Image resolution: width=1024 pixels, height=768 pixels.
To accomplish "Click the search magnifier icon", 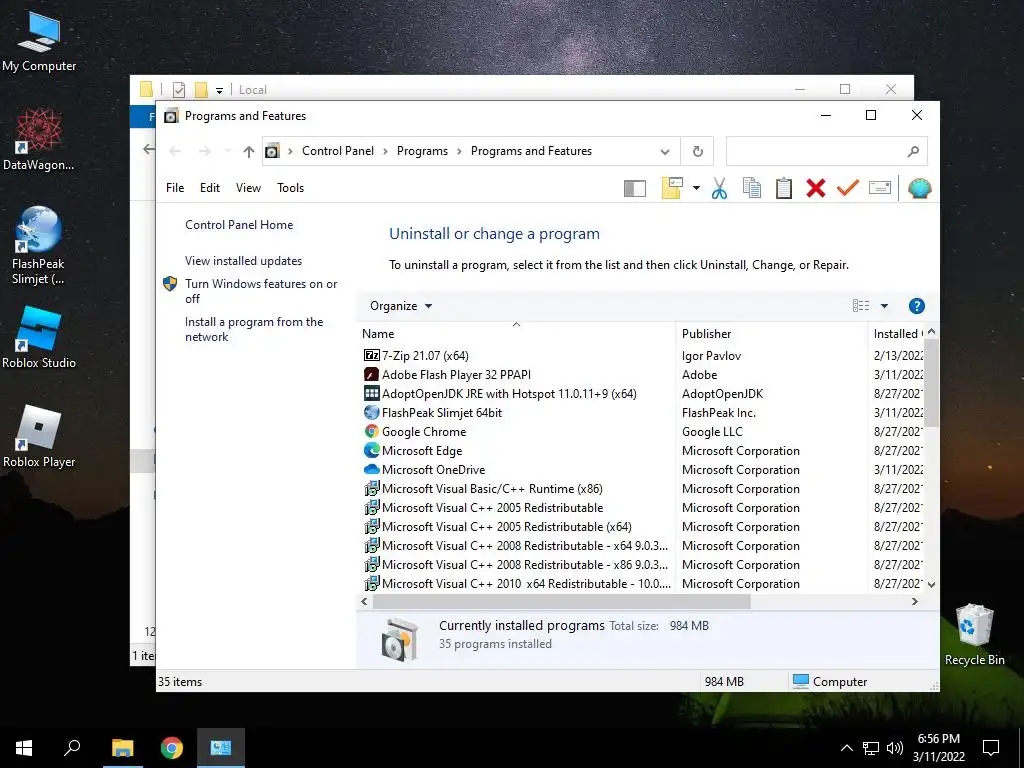I will (913, 152).
